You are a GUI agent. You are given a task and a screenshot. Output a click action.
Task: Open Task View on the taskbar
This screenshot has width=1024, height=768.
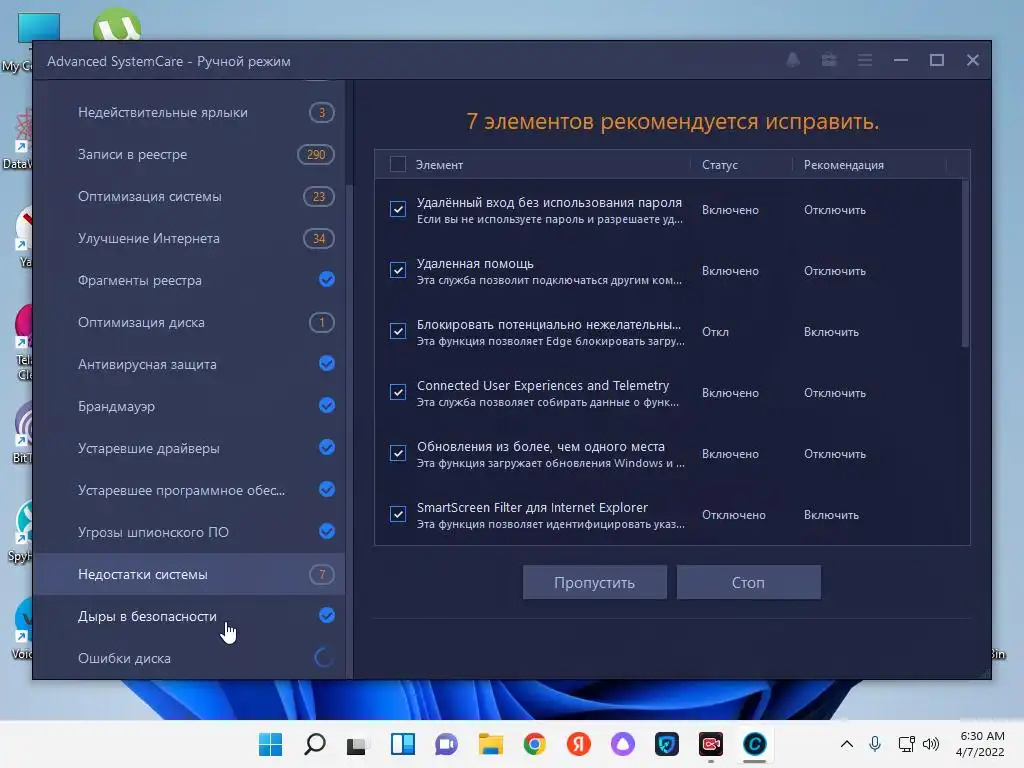coord(358,744)
